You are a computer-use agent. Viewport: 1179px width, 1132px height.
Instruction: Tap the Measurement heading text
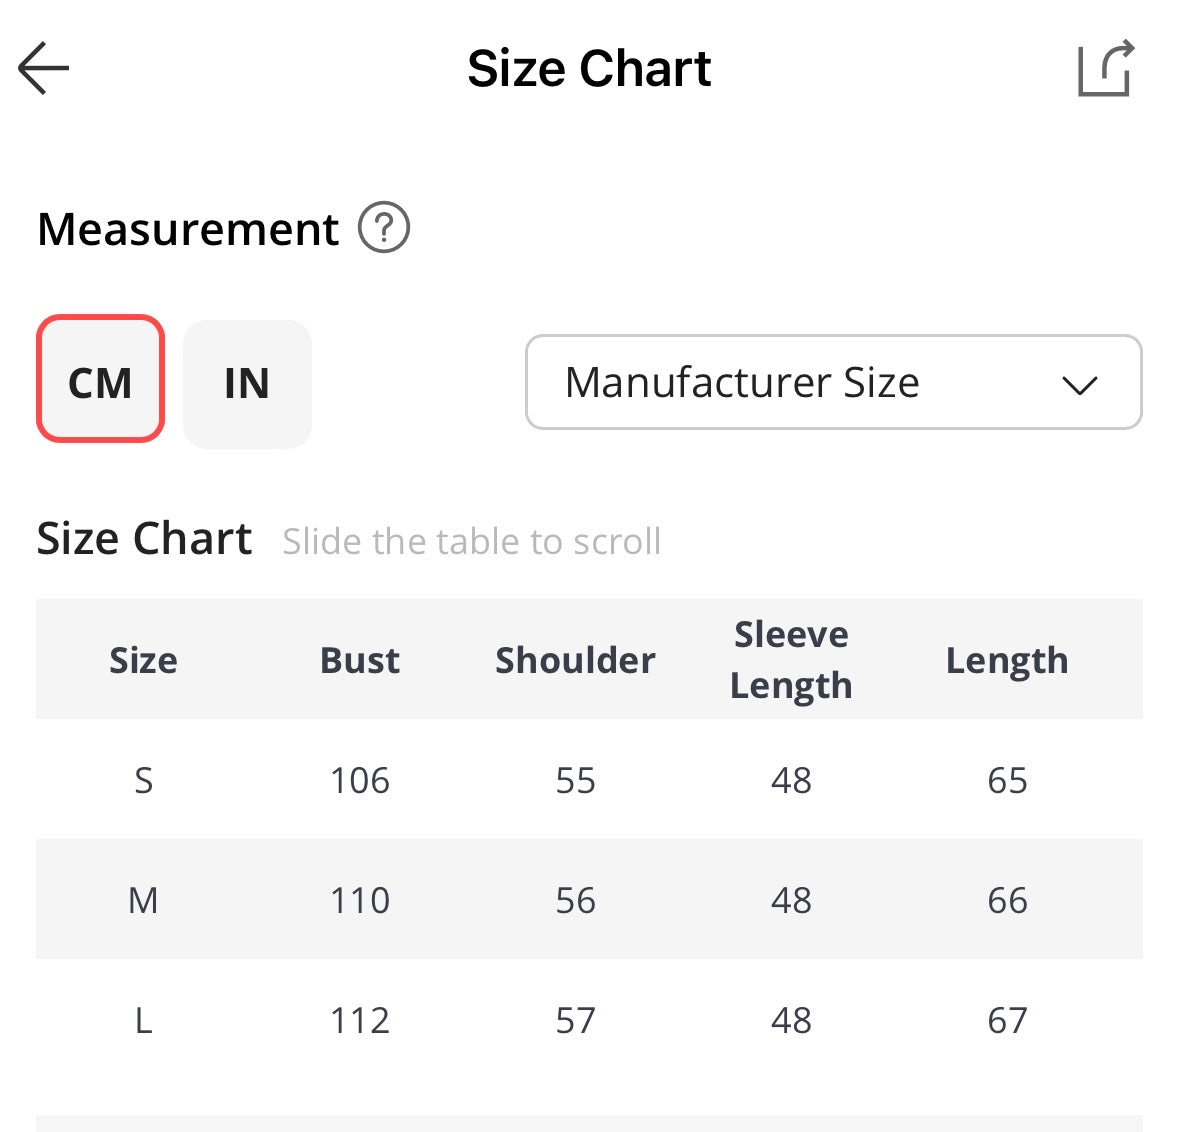click(188, 229)
